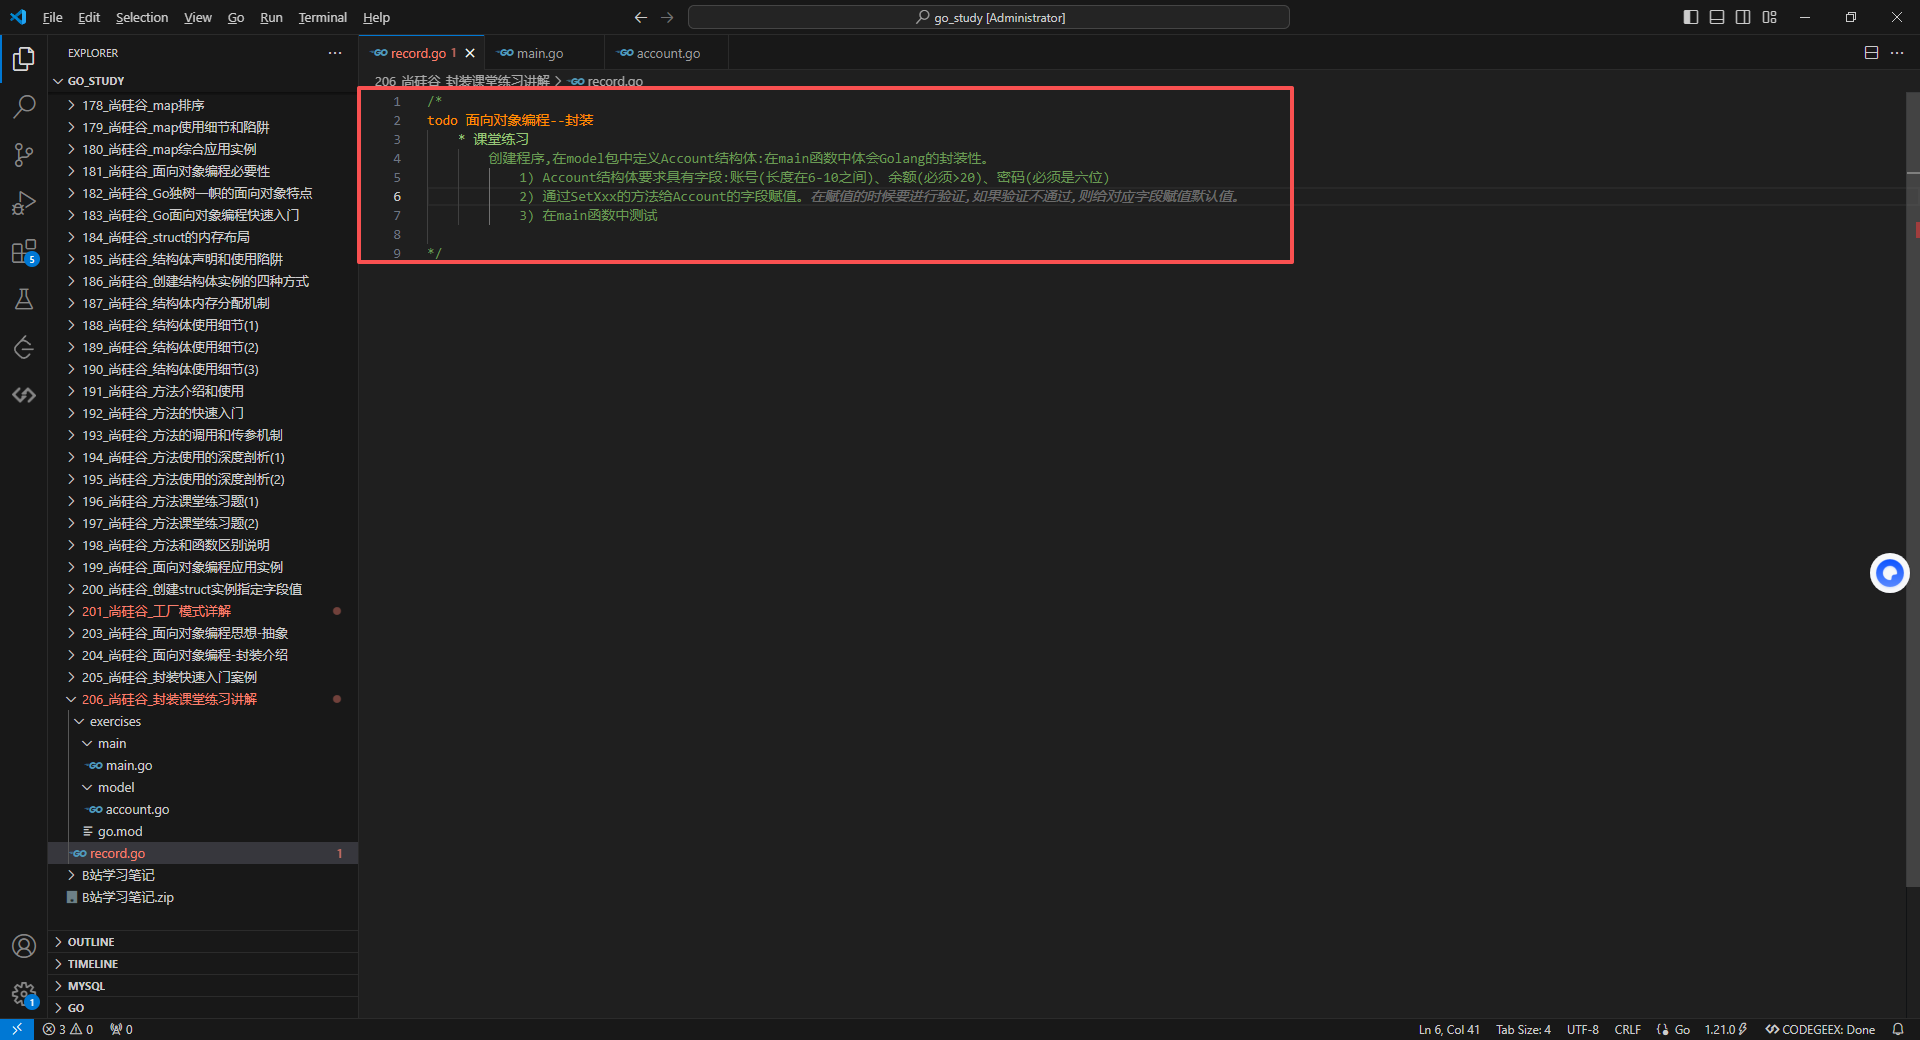Click the ports forwarded status indicator
Screen dimensions: 1920x1040
[121, 1029]
